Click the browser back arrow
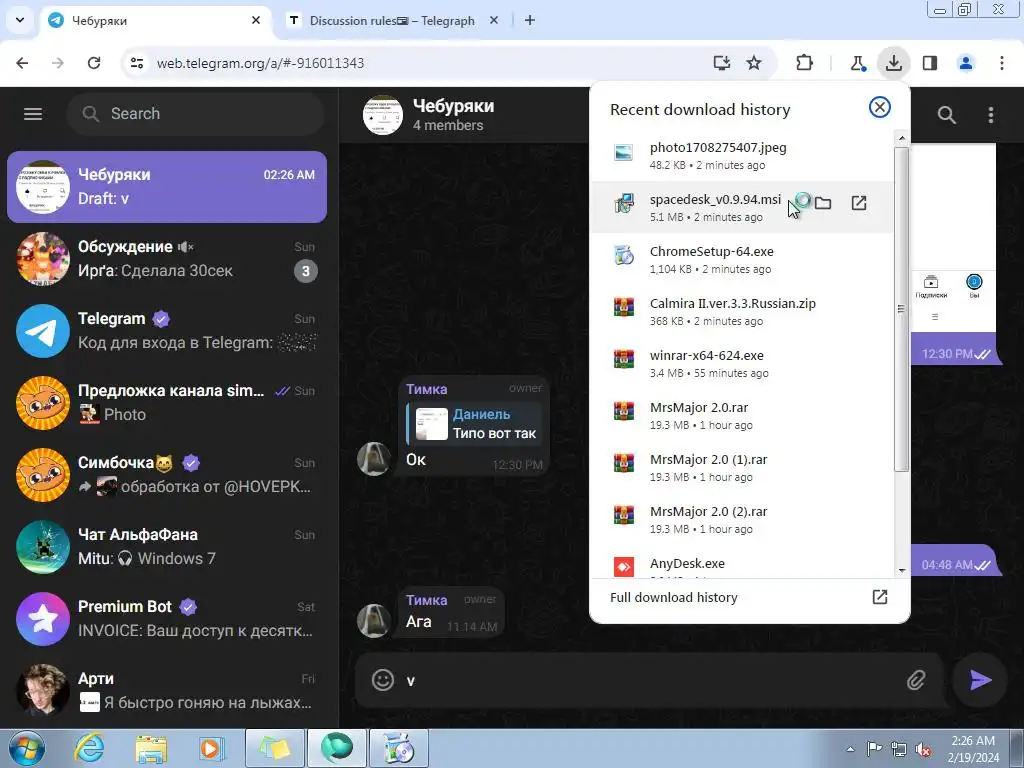 22,63
